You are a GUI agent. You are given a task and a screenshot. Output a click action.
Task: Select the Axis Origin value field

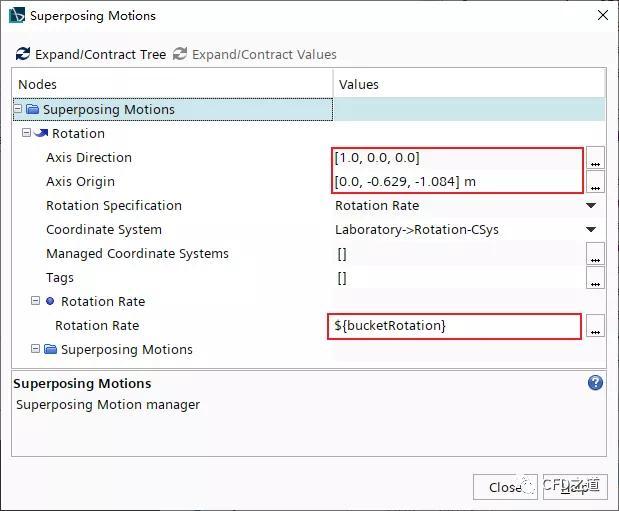click(458, 182)
